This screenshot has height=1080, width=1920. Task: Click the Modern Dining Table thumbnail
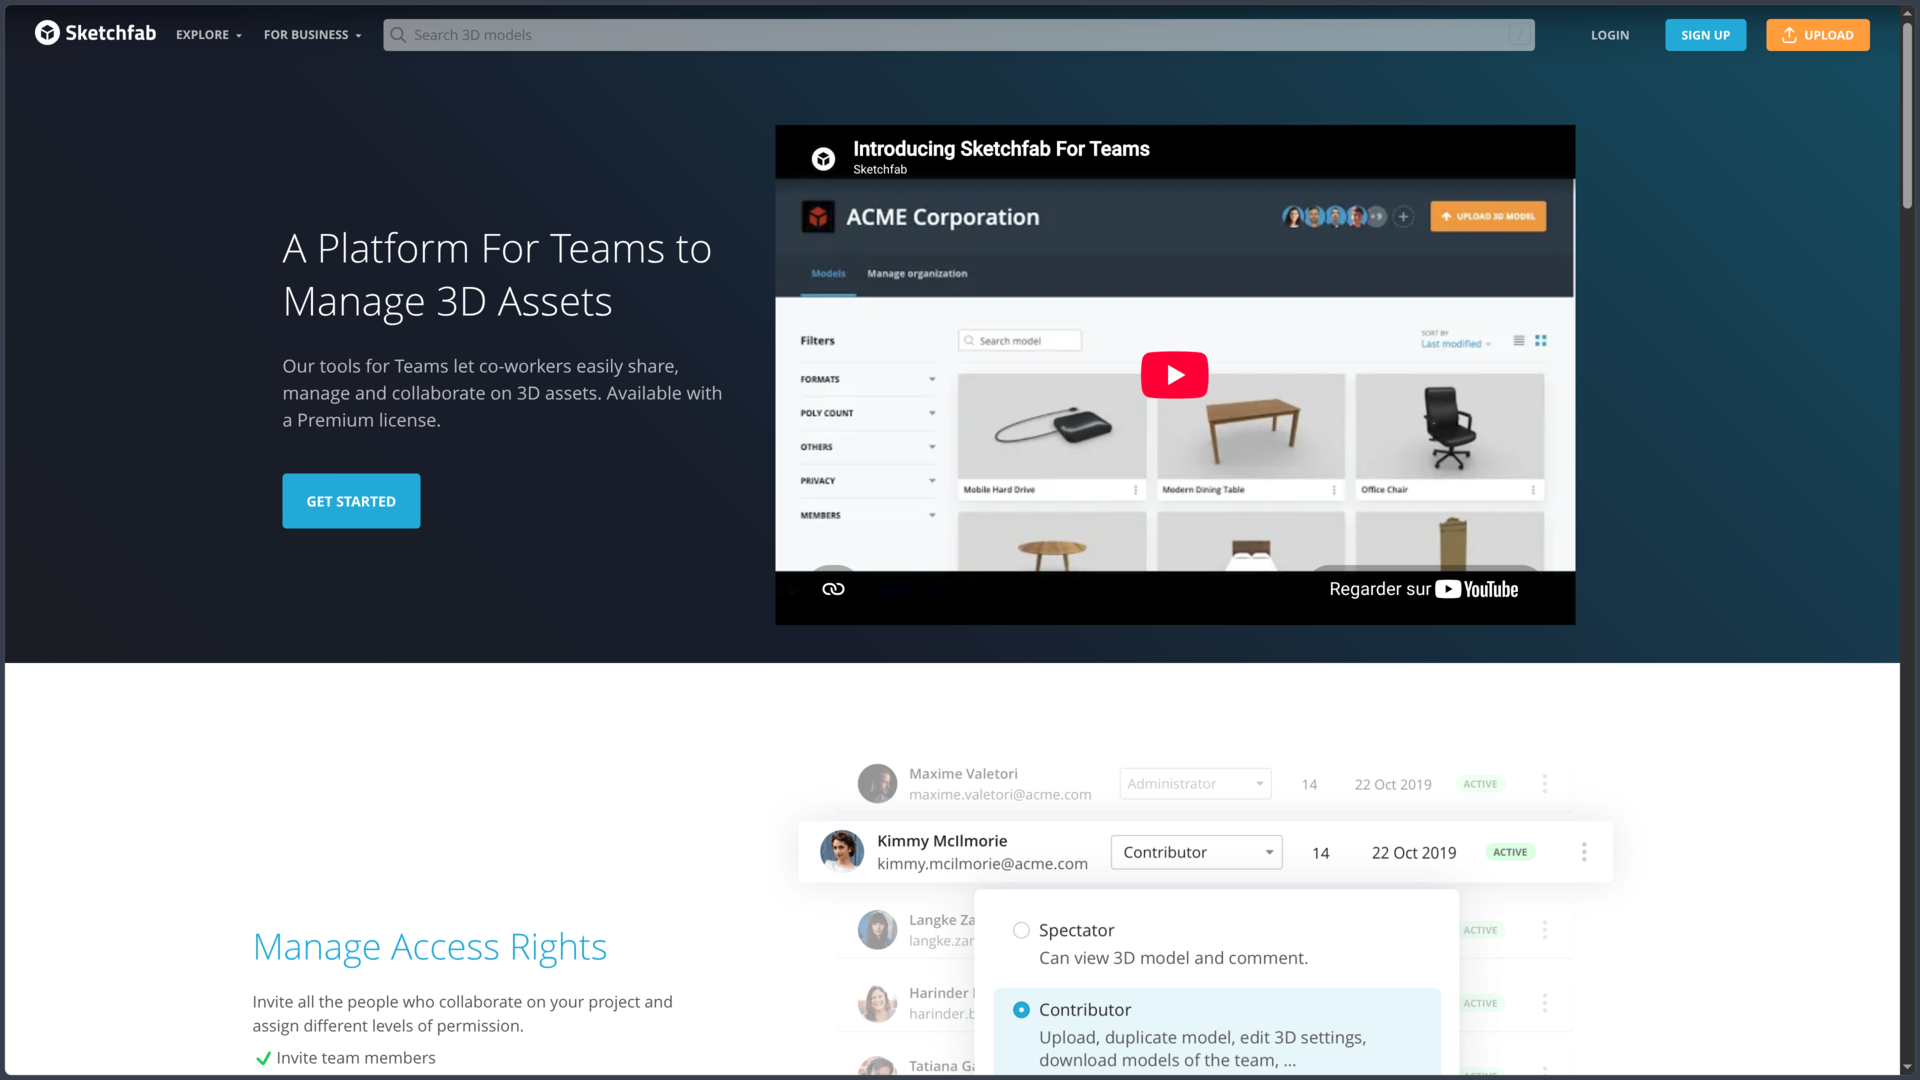(x=1250, y=426)
